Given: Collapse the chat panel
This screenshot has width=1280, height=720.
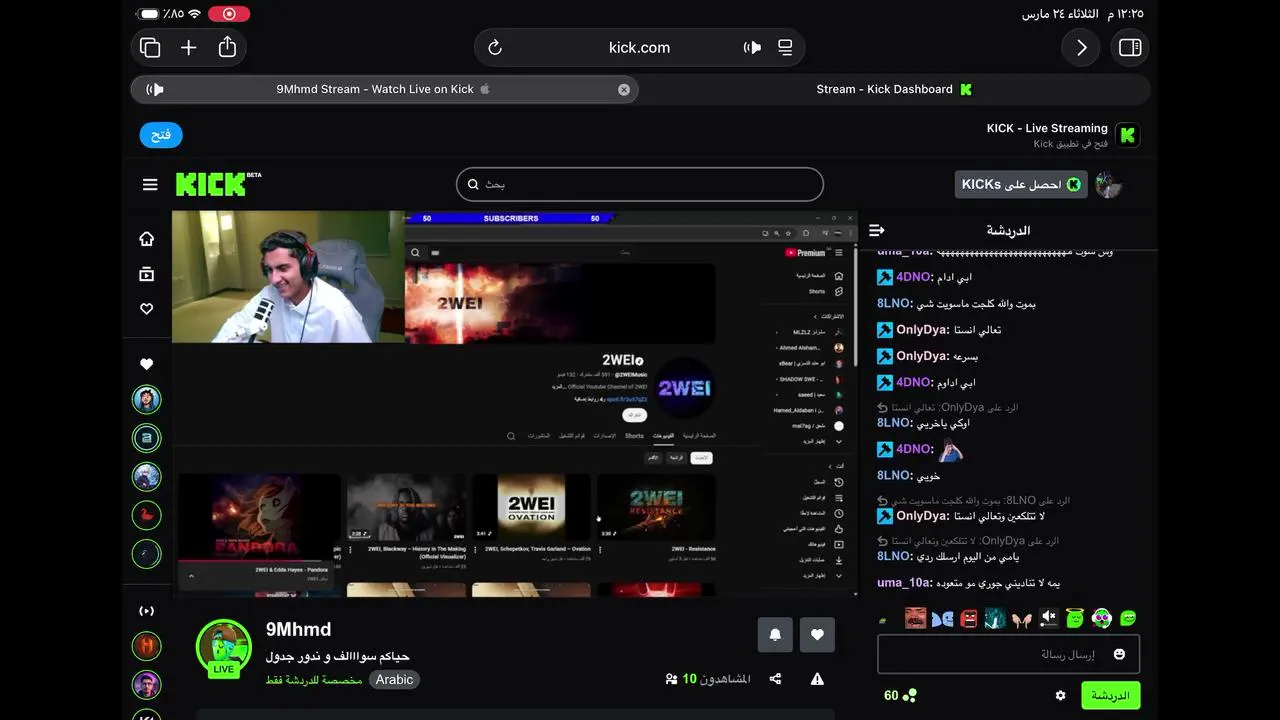Looking at the screenshot, I should point(877,230).
